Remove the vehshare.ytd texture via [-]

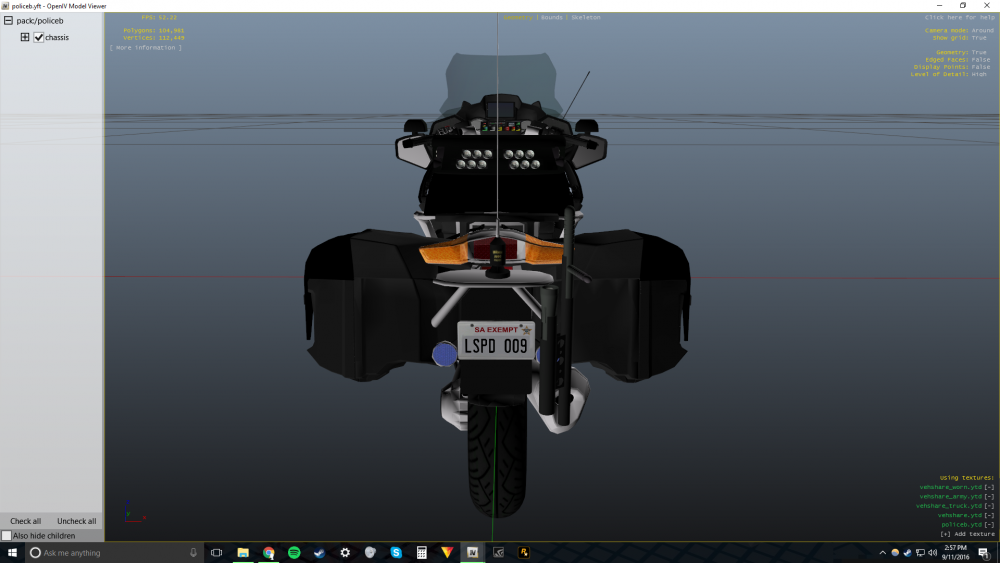[989, 515]
